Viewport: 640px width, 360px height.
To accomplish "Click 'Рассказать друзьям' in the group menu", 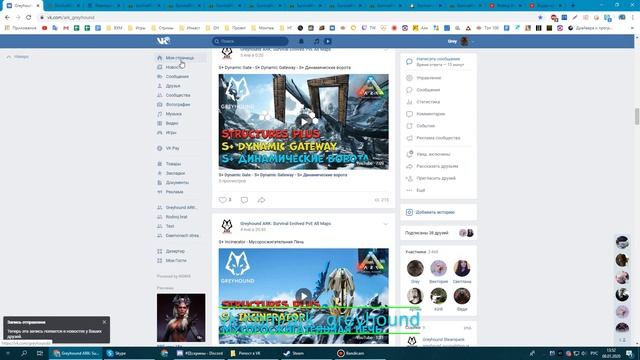I will click(x=438, y=166).
